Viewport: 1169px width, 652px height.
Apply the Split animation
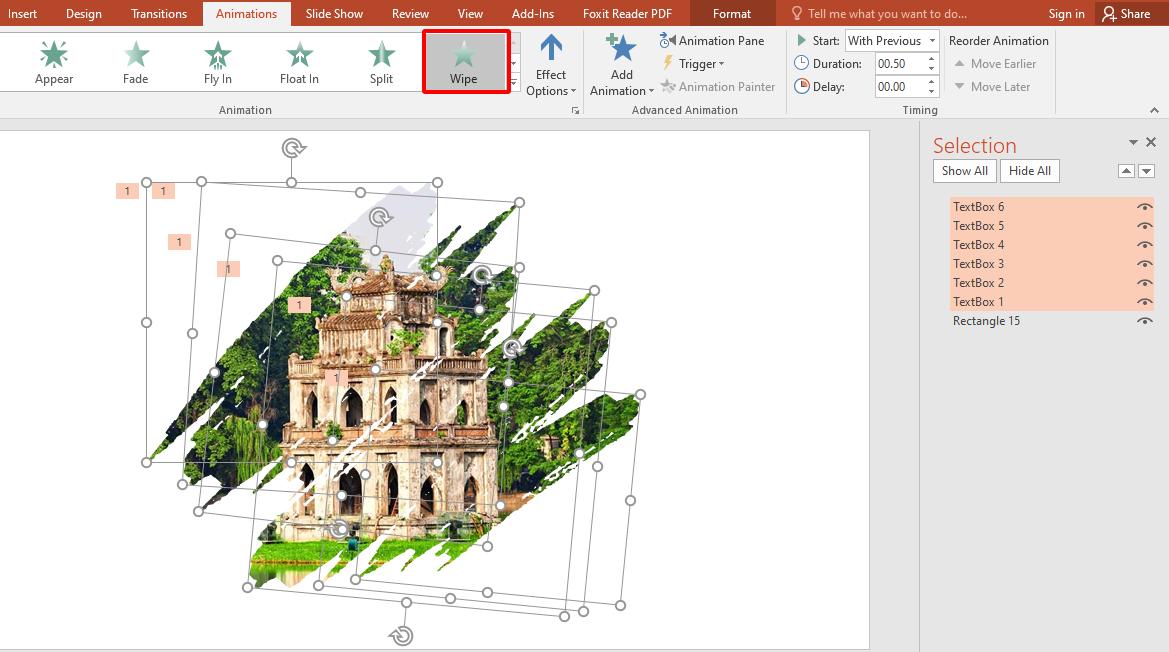[380, 60]
